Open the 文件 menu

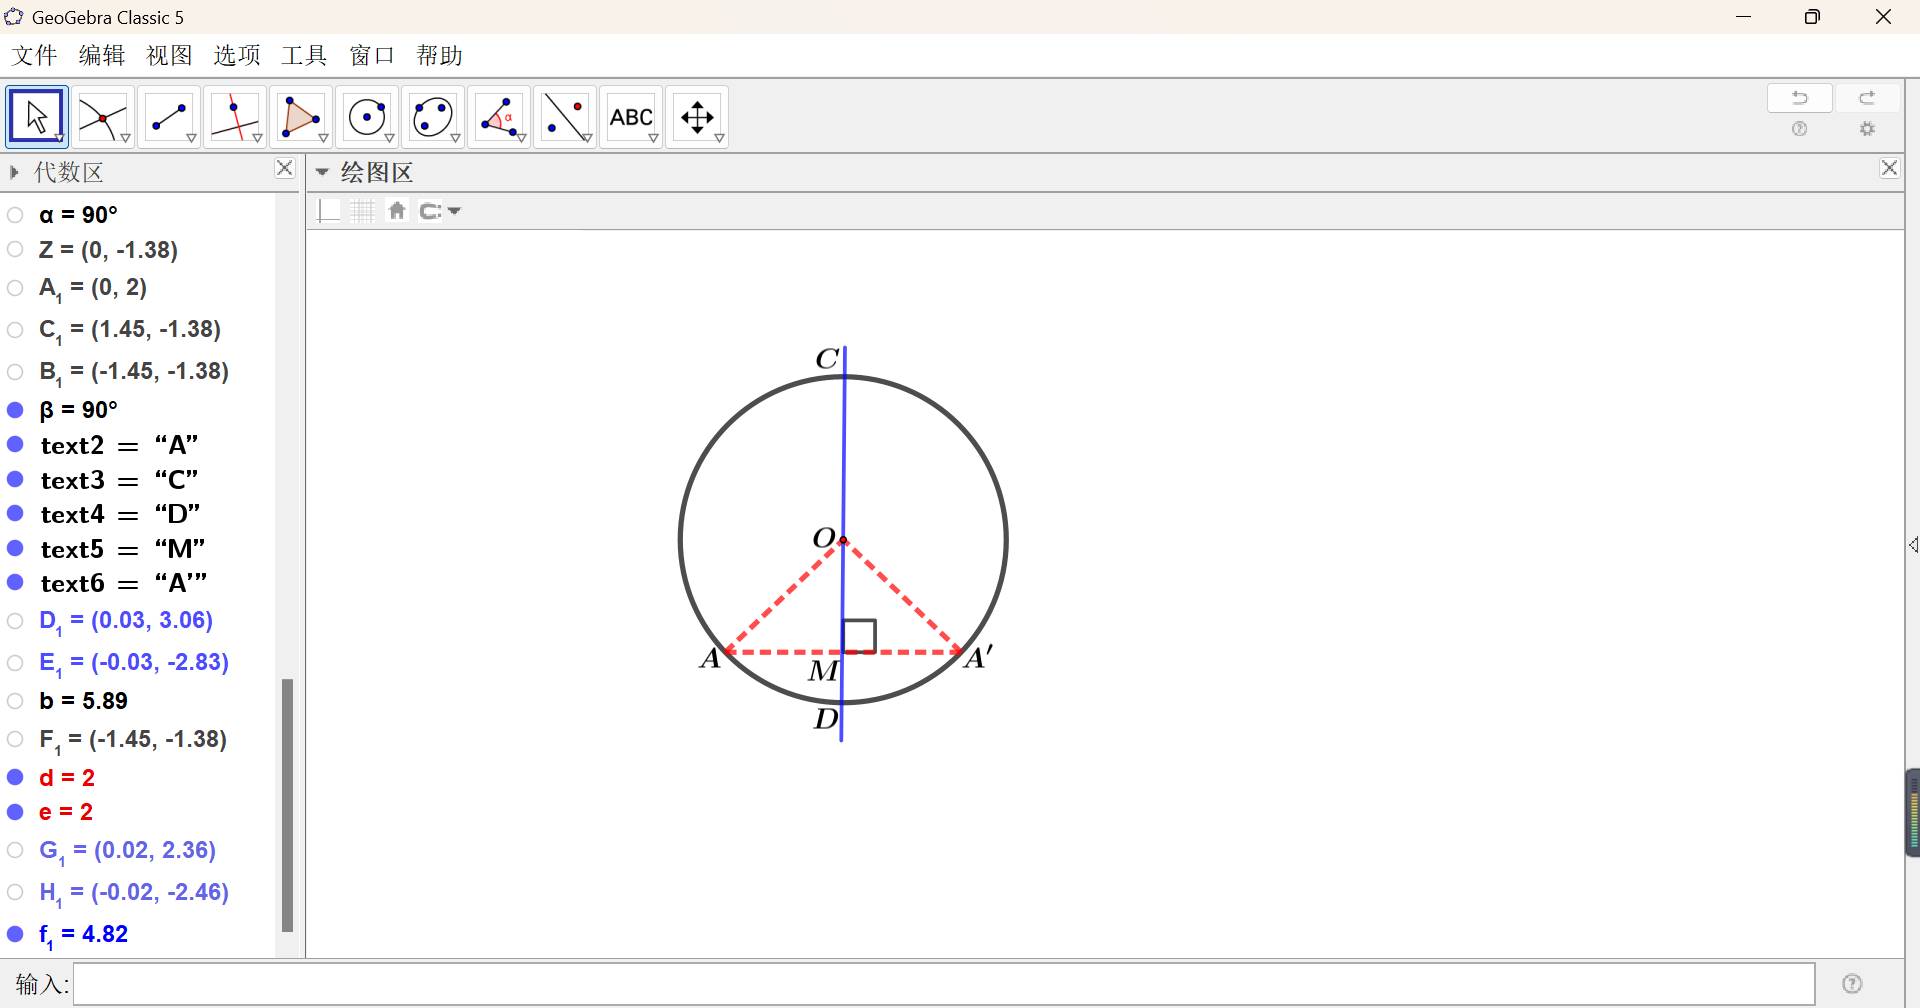34,56
